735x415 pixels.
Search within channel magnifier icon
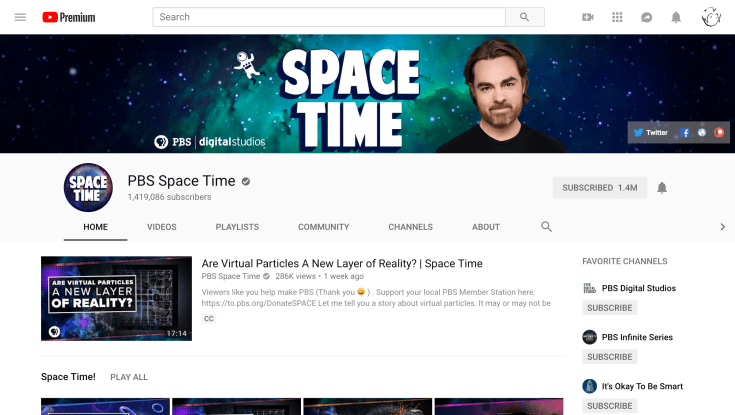coord(546,227)
